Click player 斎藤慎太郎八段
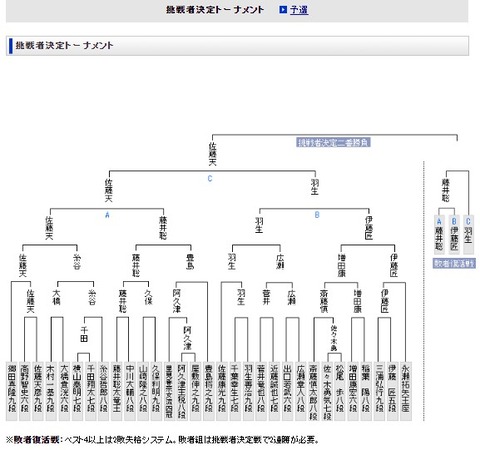This screenshot has width=480, height=450. 313,391
